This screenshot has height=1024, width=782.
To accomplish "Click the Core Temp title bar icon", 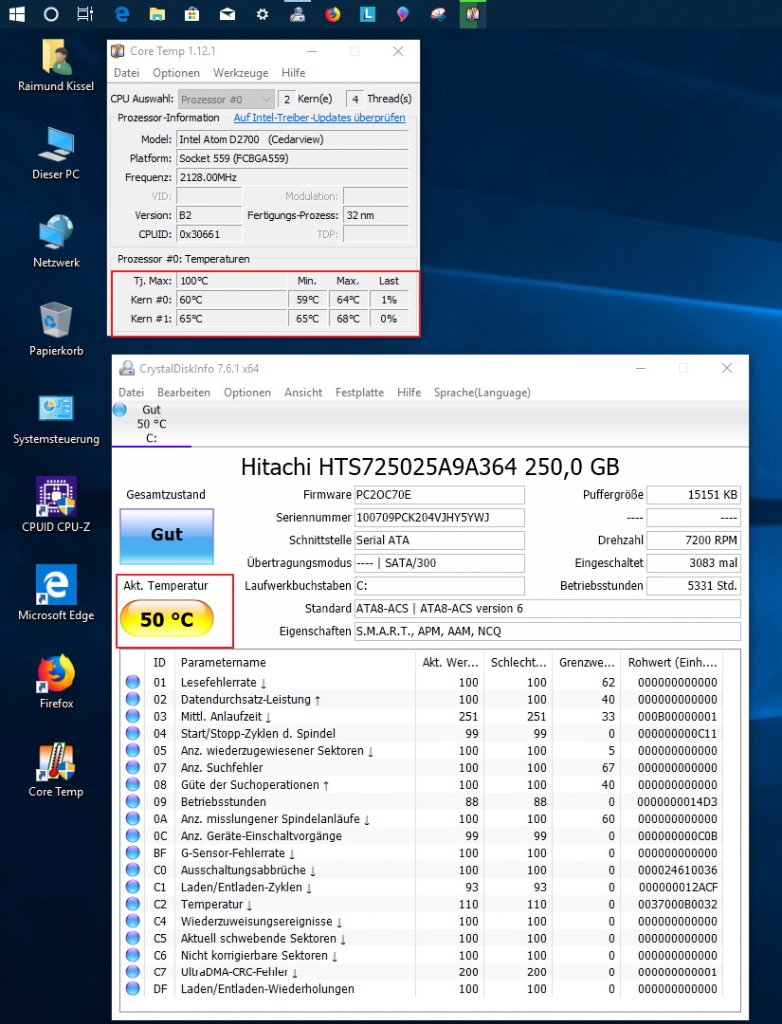I will (118, 51).
